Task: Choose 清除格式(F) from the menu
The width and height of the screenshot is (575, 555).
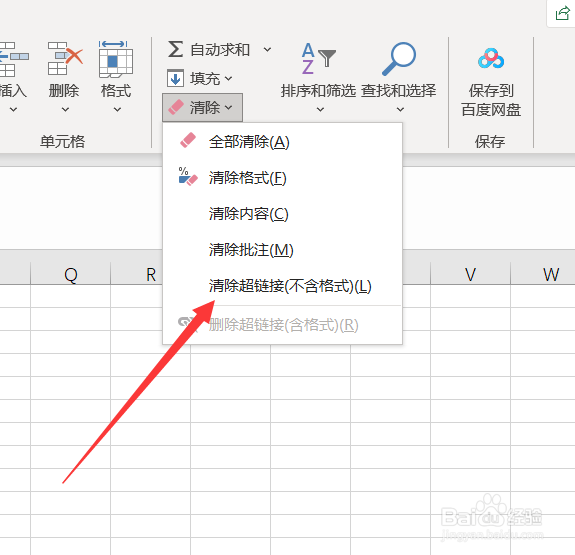Action: pyautogui.click(x=282, y=178)
